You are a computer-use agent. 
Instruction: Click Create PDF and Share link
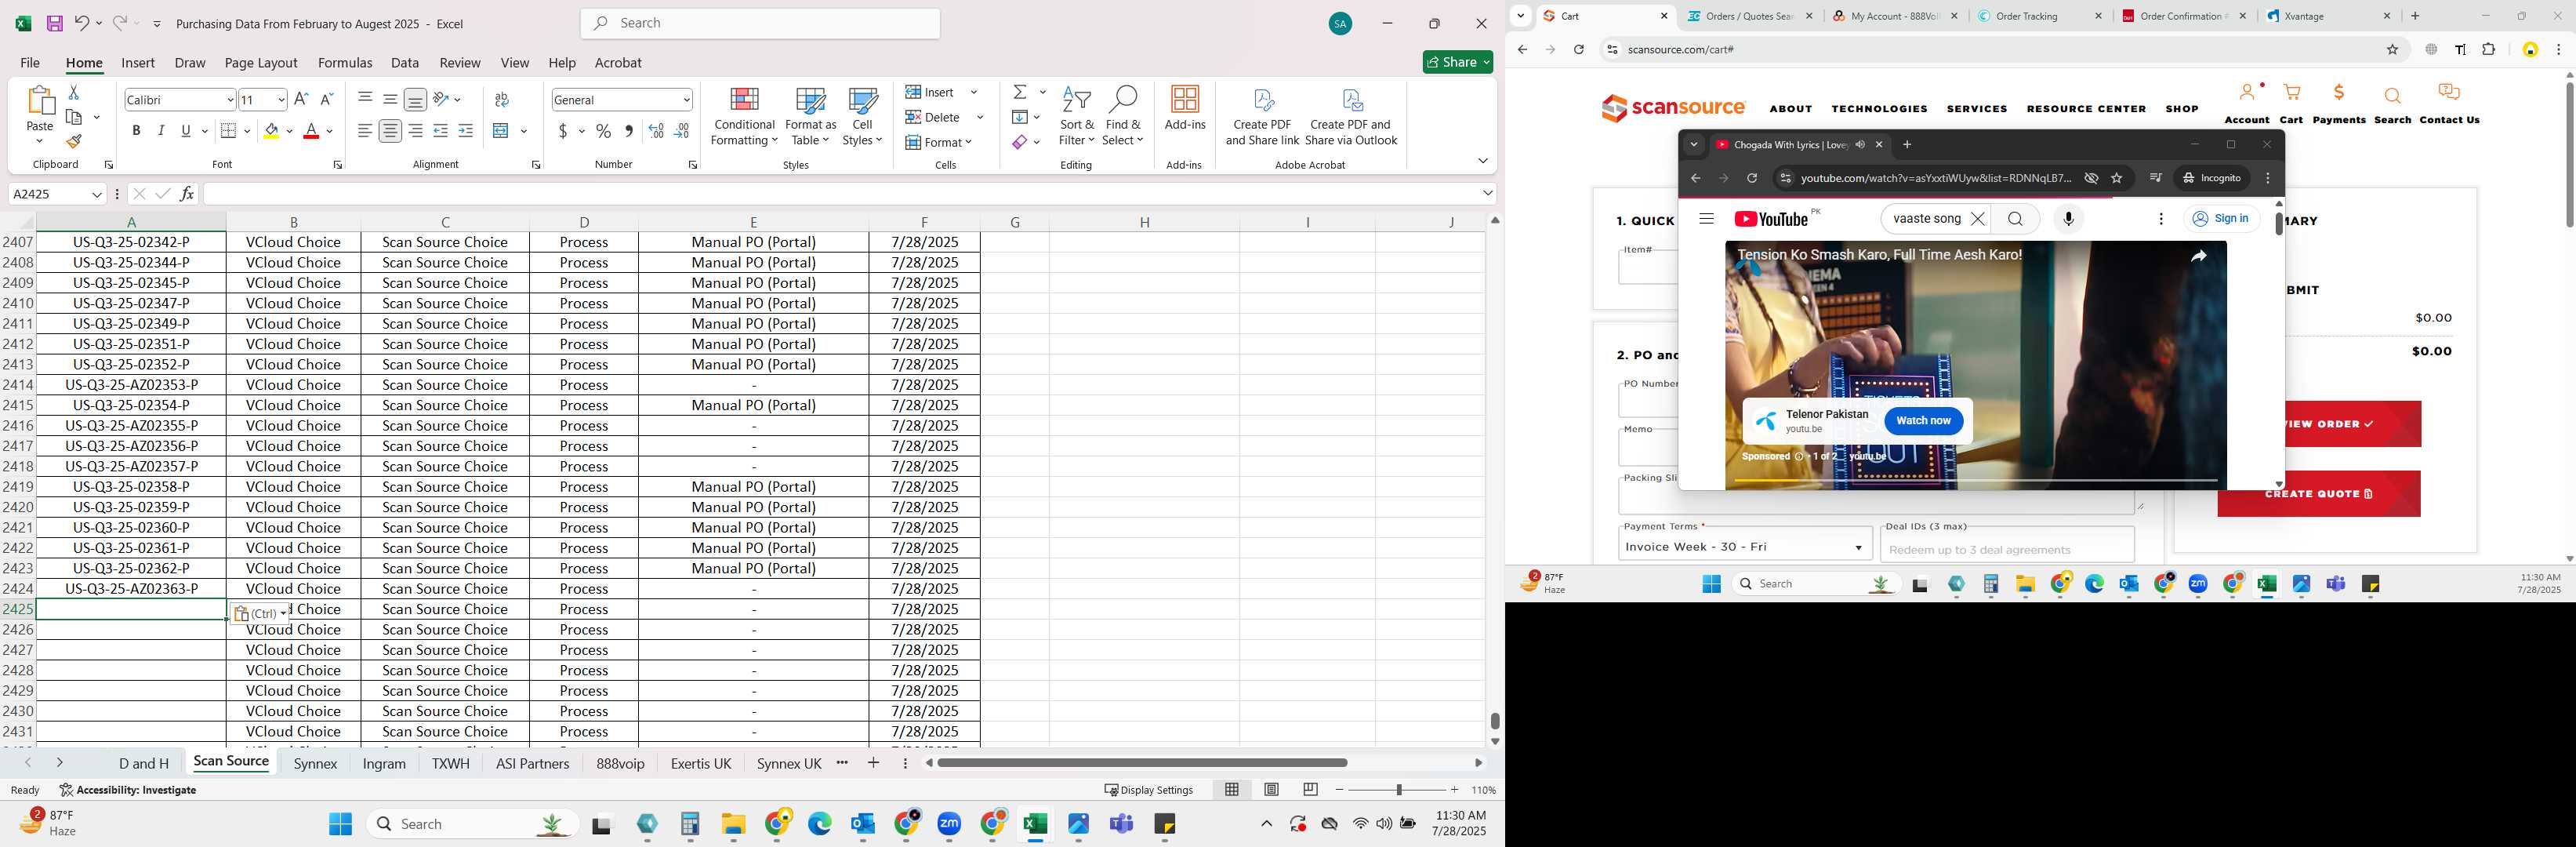pyautogui.click(x=1262, y=117)
